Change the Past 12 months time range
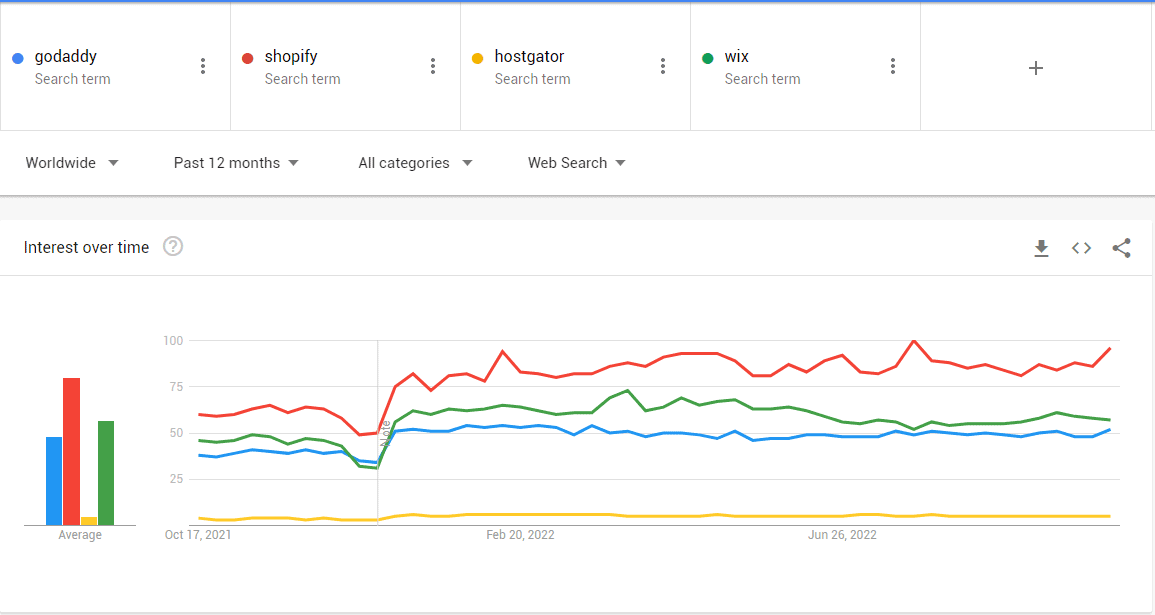This screenshot has width=1155, height=615. click(x=236, y=163)
